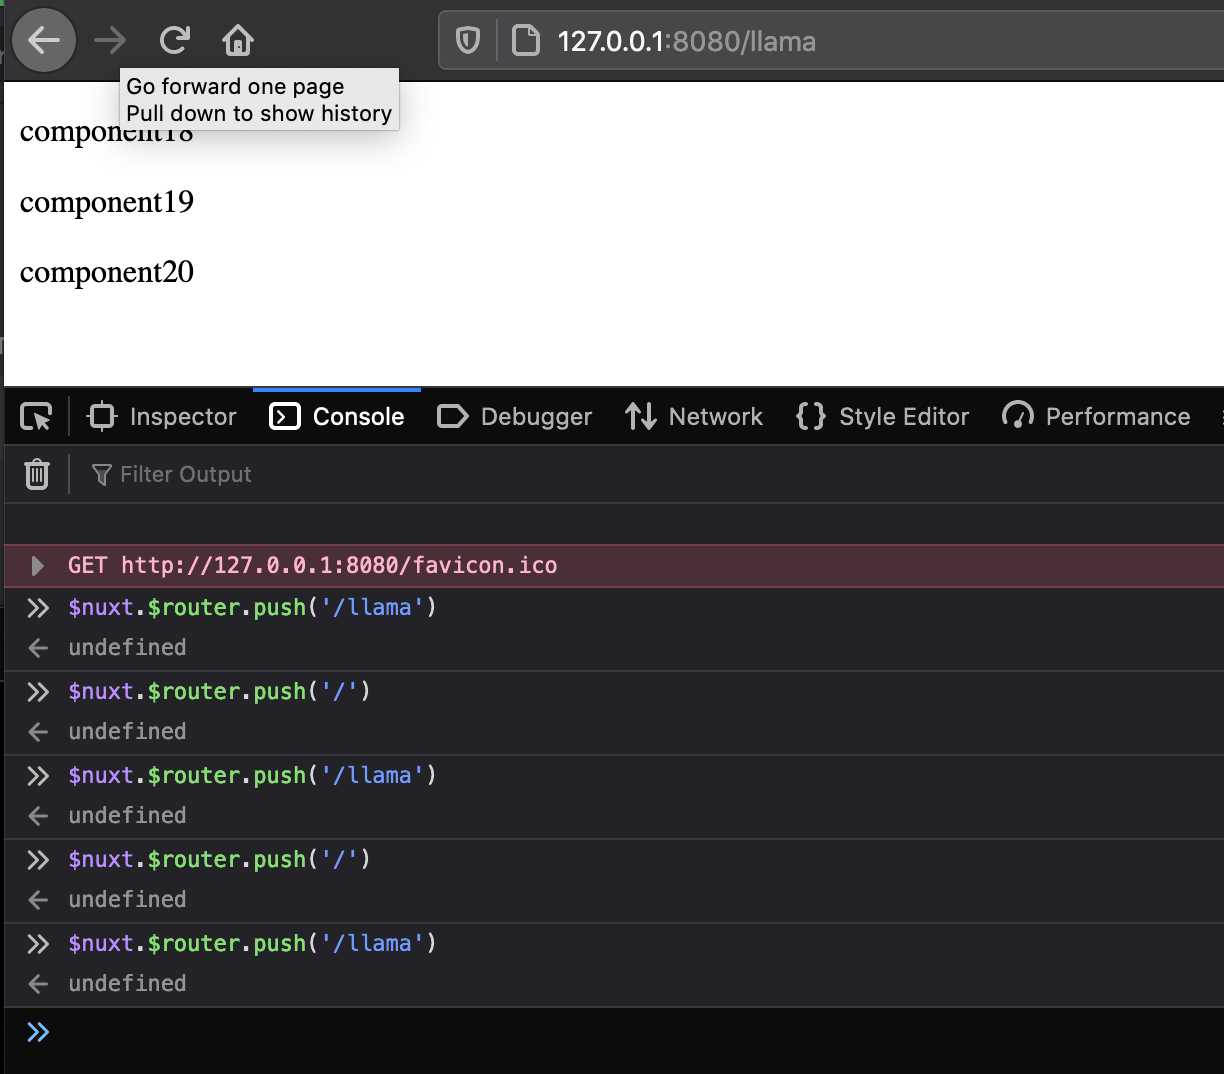Open the Style Editor panel
1224x1074 pixels.
pos(881,416)
